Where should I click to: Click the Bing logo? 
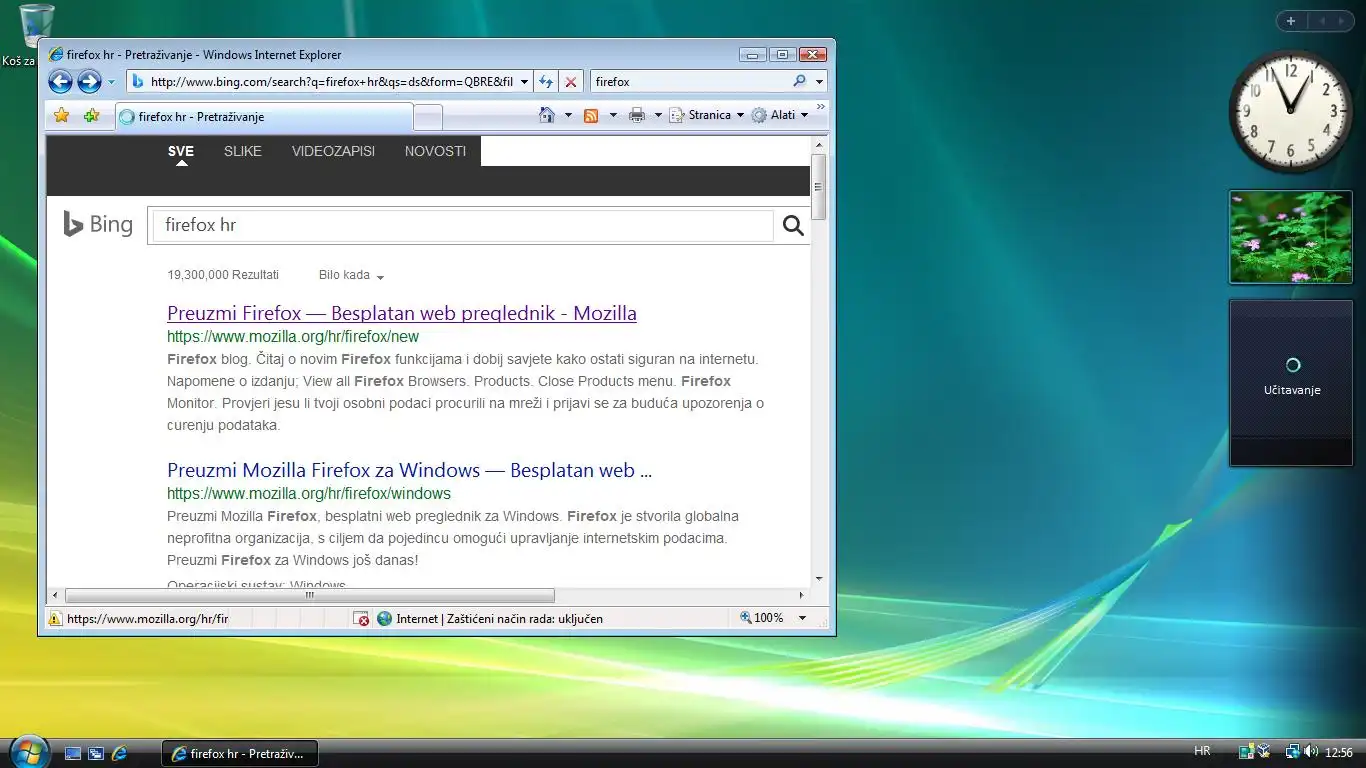pos(98,224)
